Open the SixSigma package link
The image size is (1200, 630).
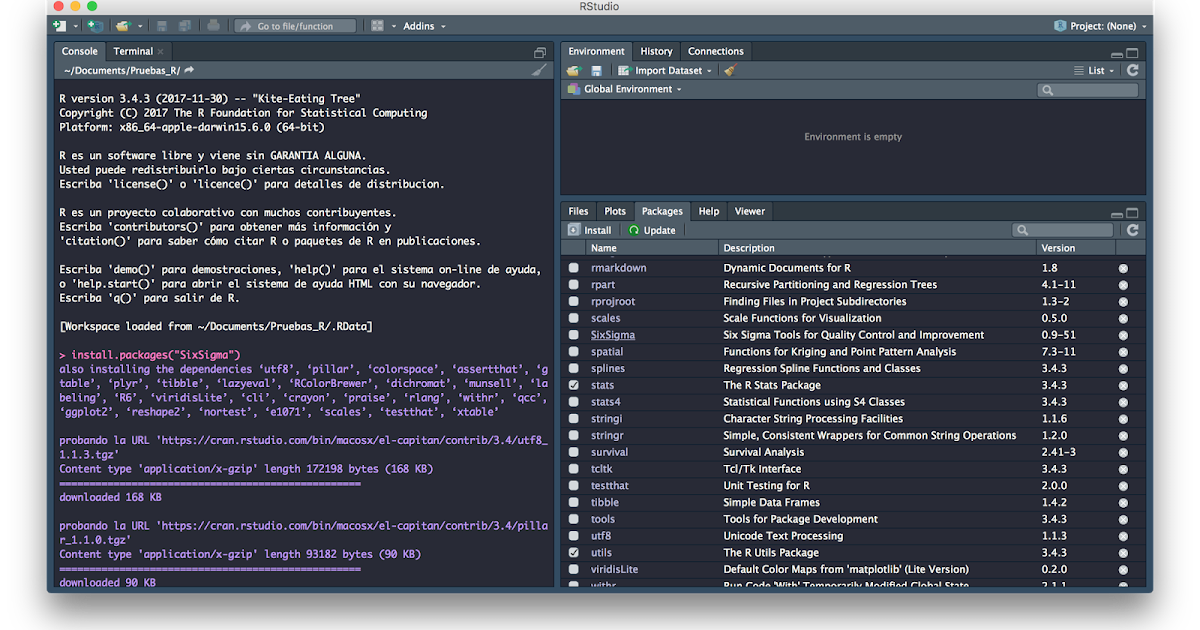click(x=612, y=335)
